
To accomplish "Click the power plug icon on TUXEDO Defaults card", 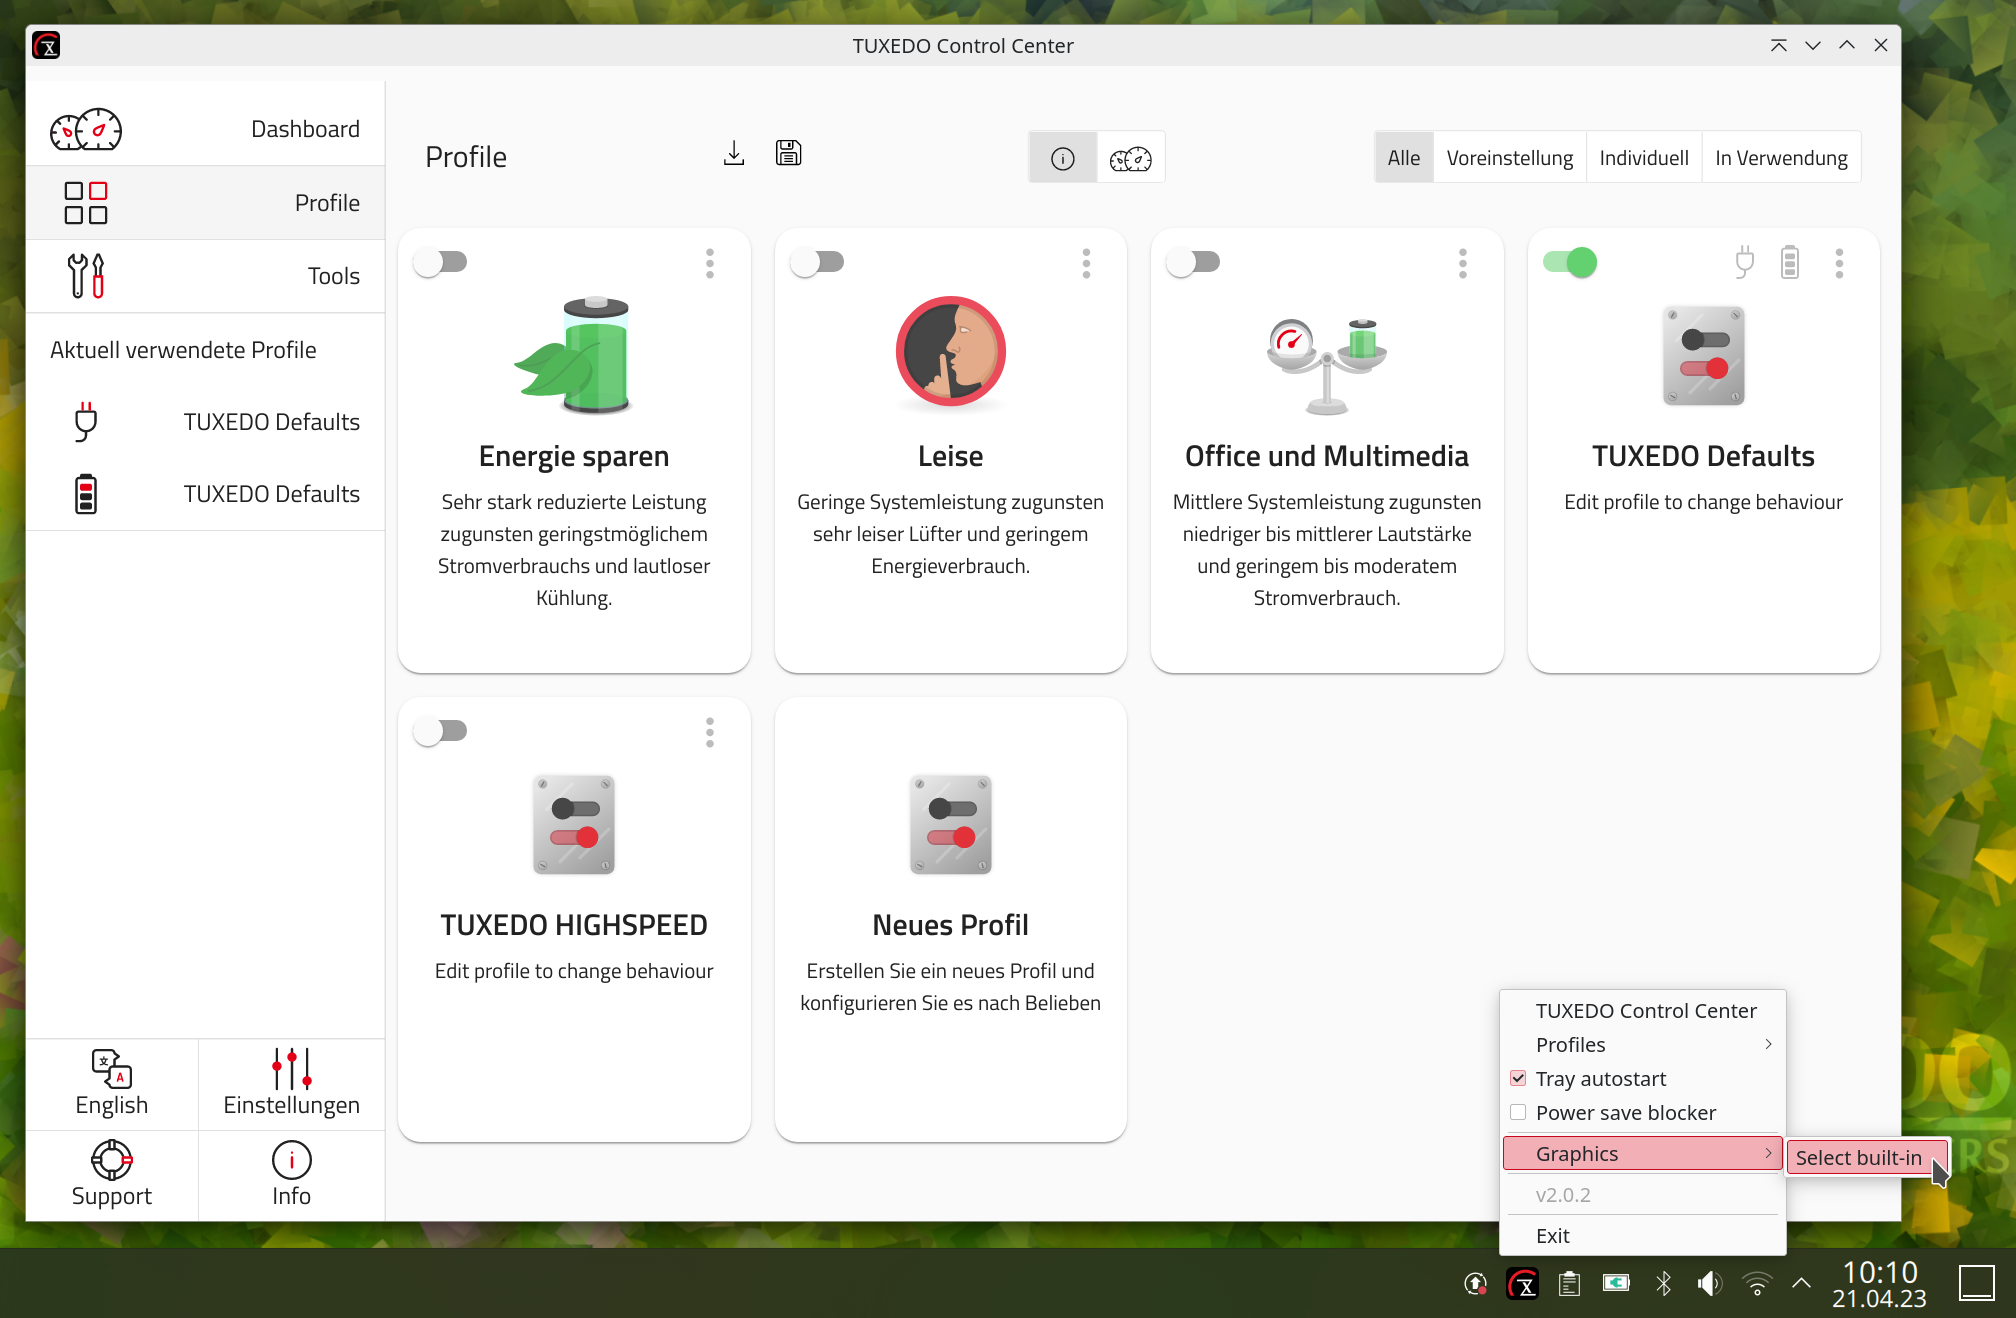I will [1744, 263].
